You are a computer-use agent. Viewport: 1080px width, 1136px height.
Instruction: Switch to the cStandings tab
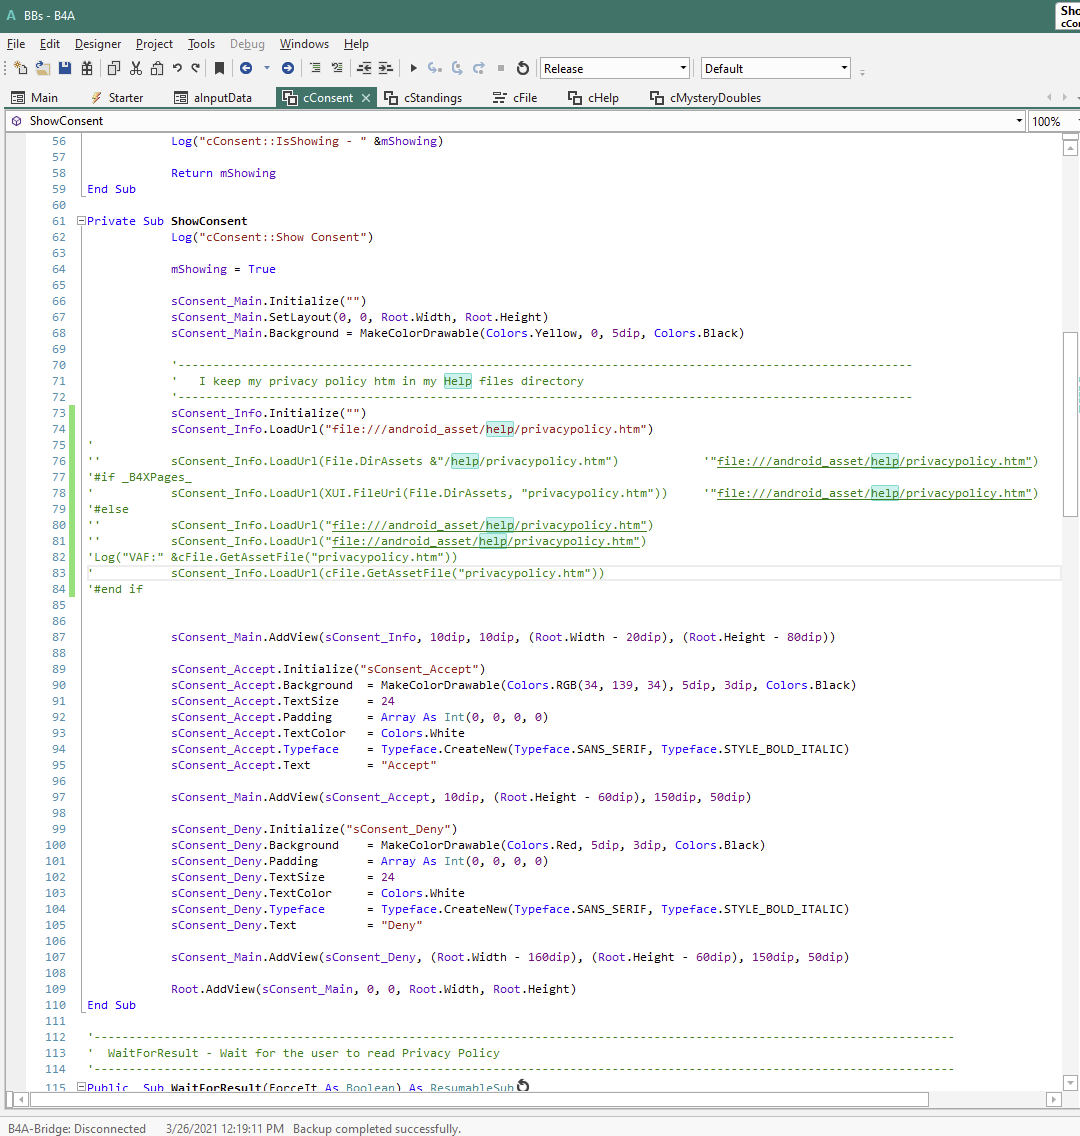432,98
